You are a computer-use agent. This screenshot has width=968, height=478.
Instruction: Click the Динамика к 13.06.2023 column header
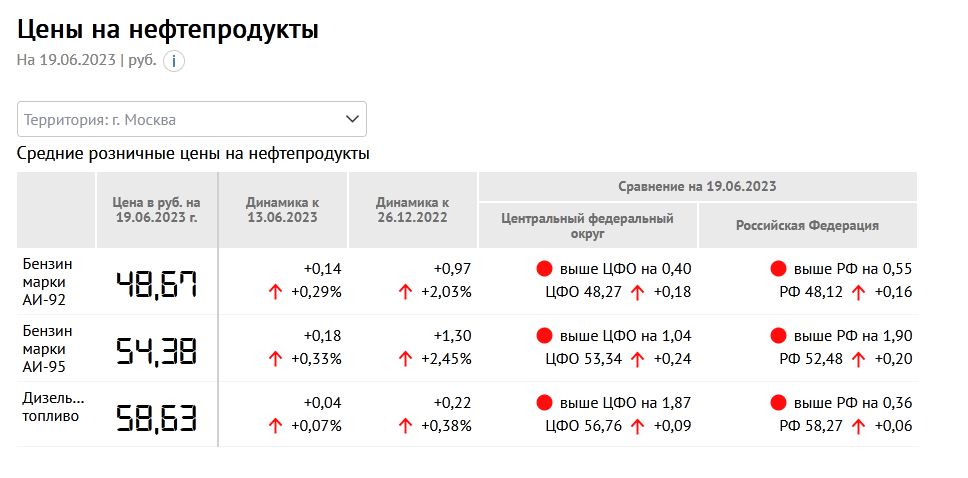click(282, 209)
